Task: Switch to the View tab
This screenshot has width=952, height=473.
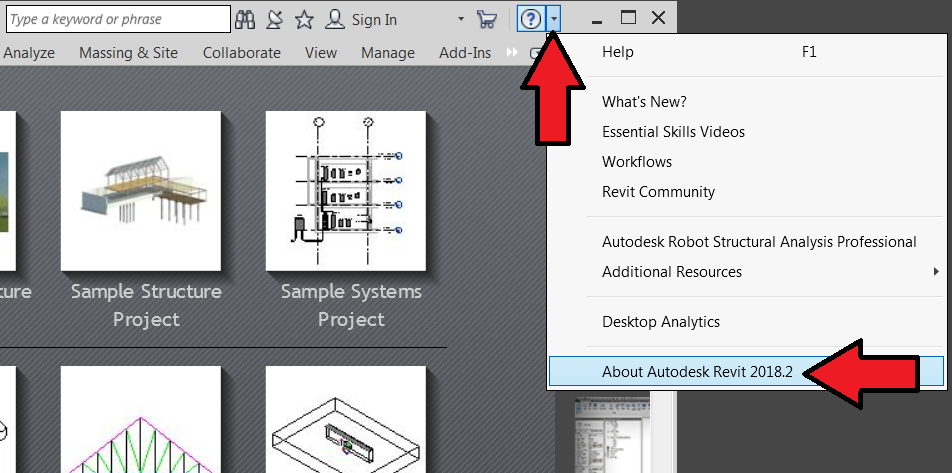Action: (321, 53)
